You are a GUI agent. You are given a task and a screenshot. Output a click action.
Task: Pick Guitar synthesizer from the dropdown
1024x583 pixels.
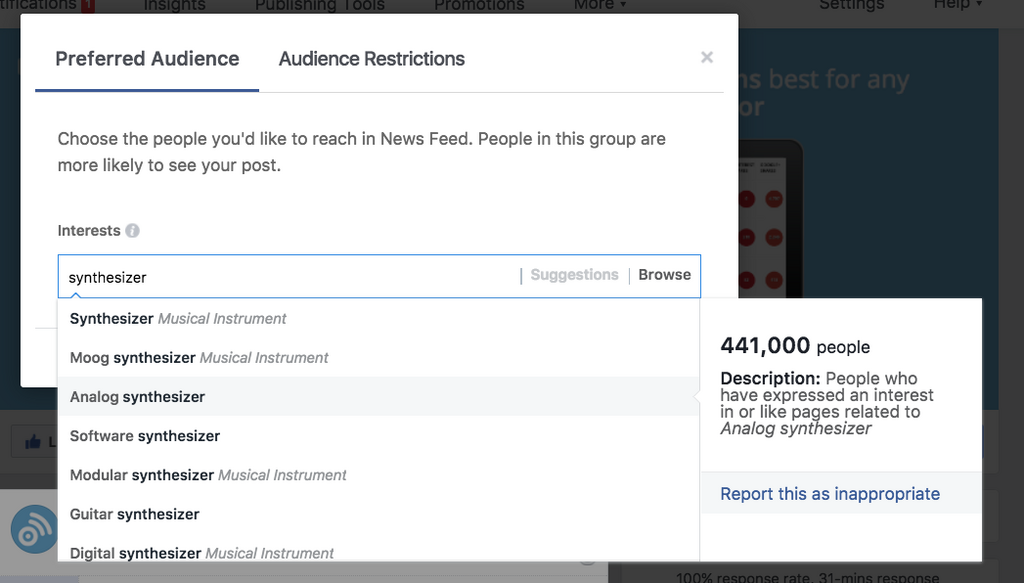(135, 514)
